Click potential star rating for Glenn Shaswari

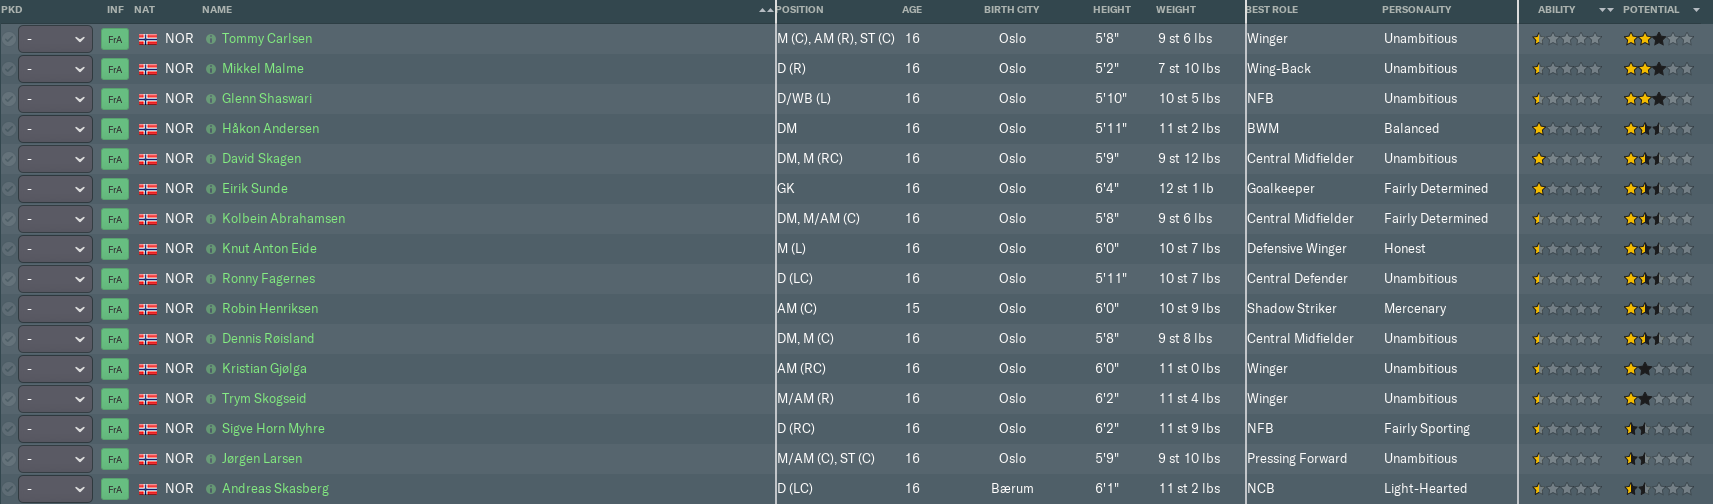1658,99
